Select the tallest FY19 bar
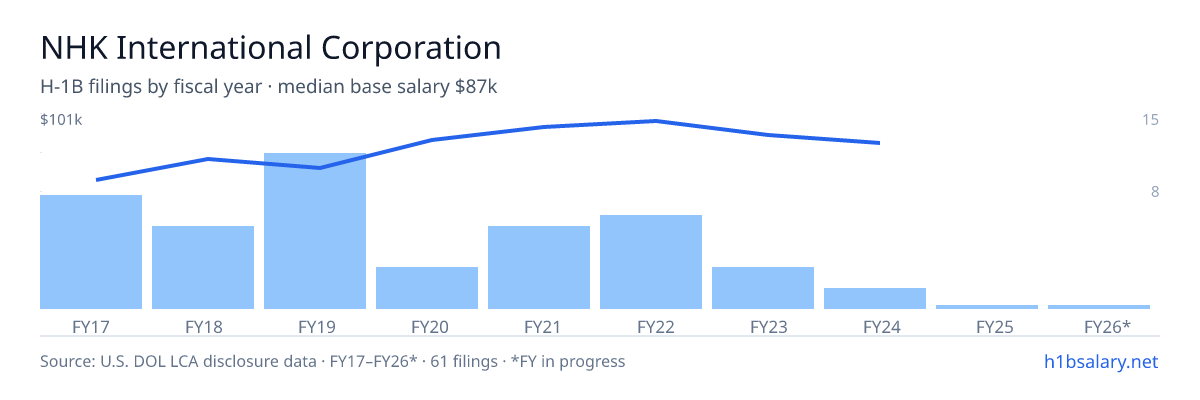1200x400 pixels. (x=315, y=231)
